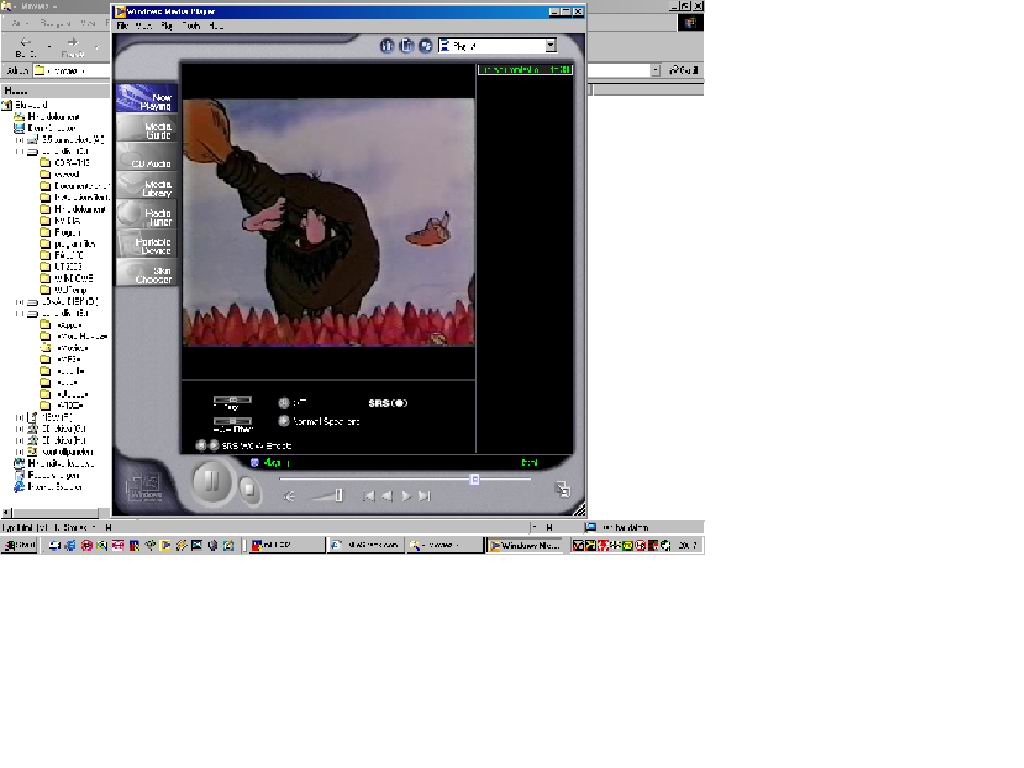
Task: Stop playback using the round stop button
Action: (x=249, y=488)
